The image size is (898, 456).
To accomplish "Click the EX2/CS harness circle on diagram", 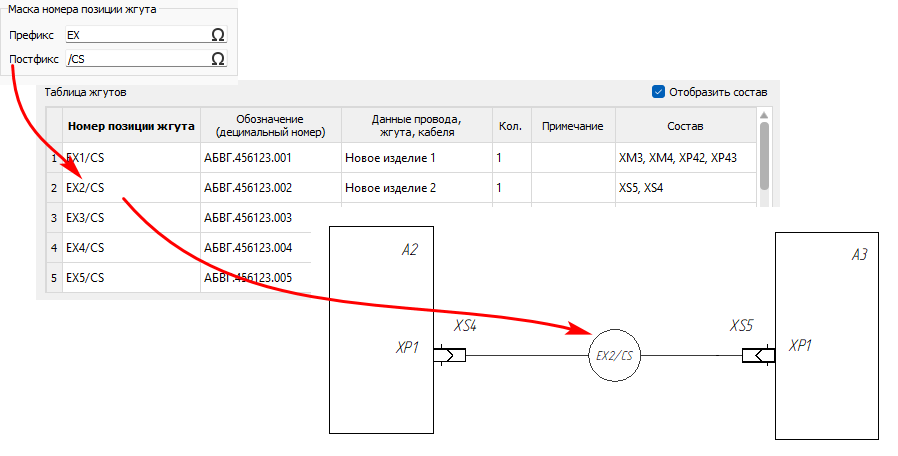I will [x=613, y=356].
